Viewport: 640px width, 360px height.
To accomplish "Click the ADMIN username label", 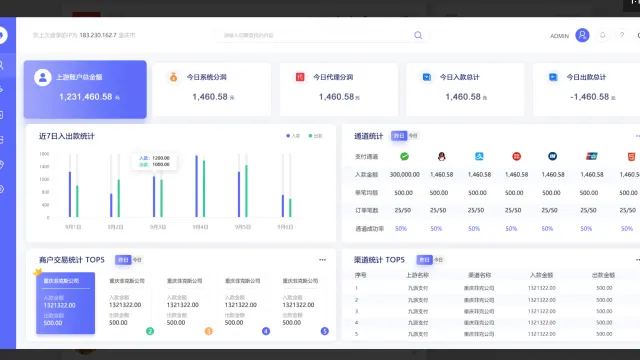I will [x=559, y=36].
